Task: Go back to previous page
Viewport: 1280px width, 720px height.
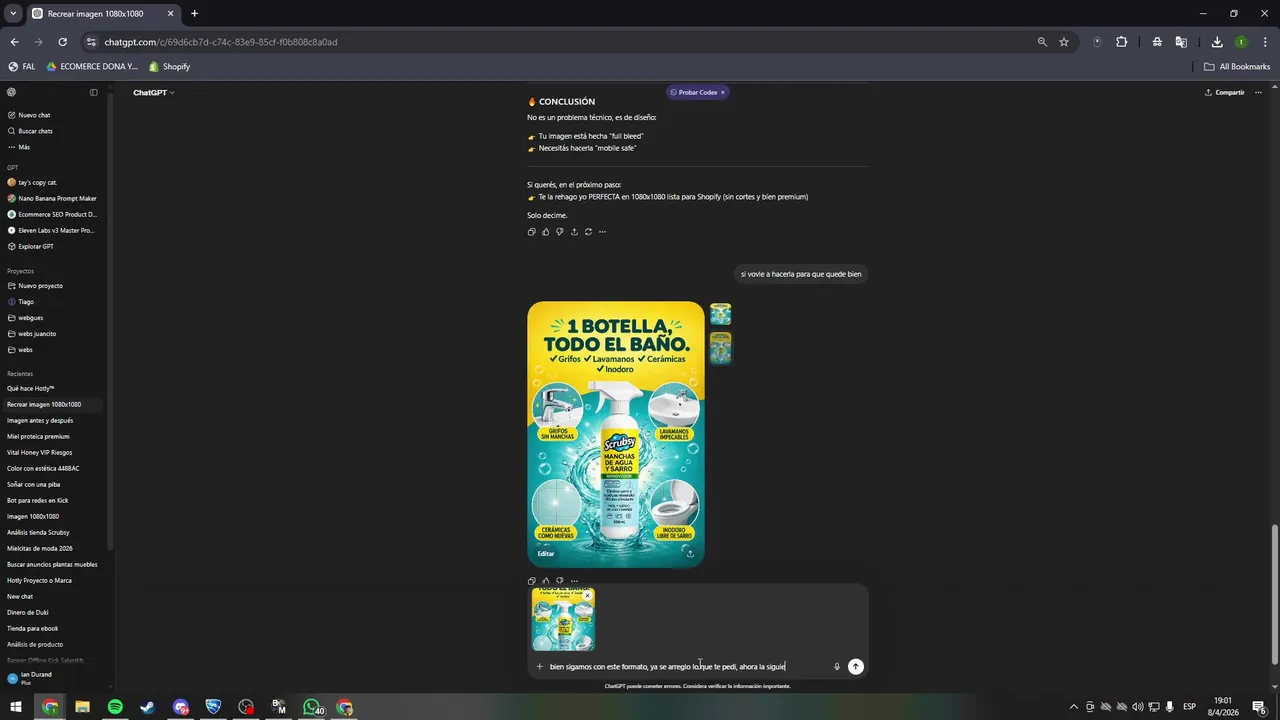Action: pyautogui.click(x=14, y=42)
